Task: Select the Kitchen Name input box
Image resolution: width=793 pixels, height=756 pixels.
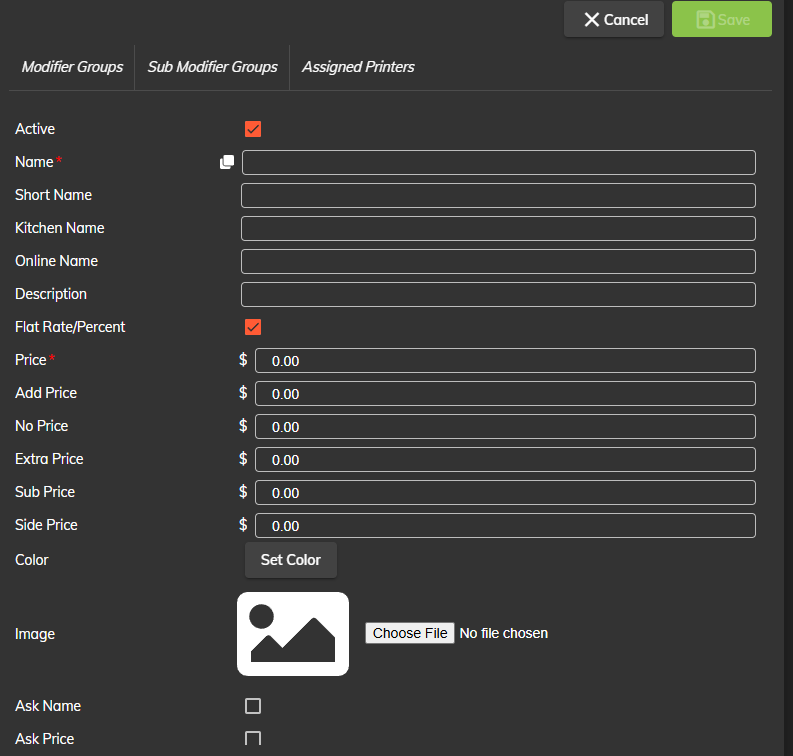Action: click(498, 228)
